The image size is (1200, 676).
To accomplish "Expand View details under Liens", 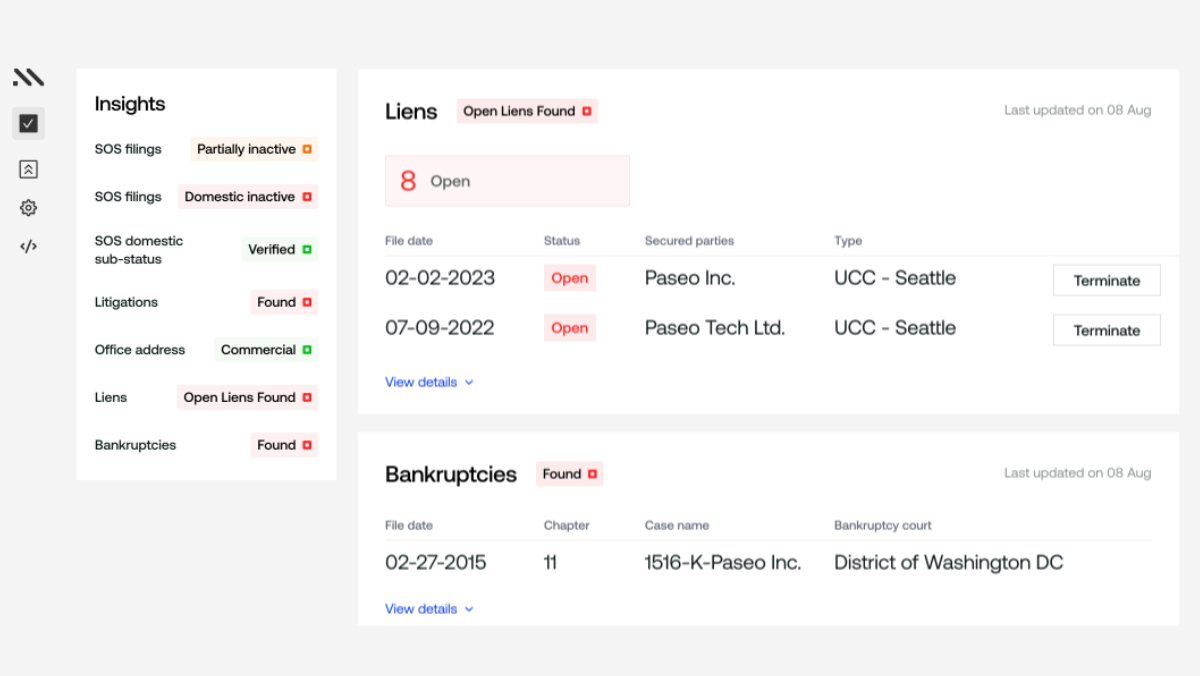I will coord(421,382).
